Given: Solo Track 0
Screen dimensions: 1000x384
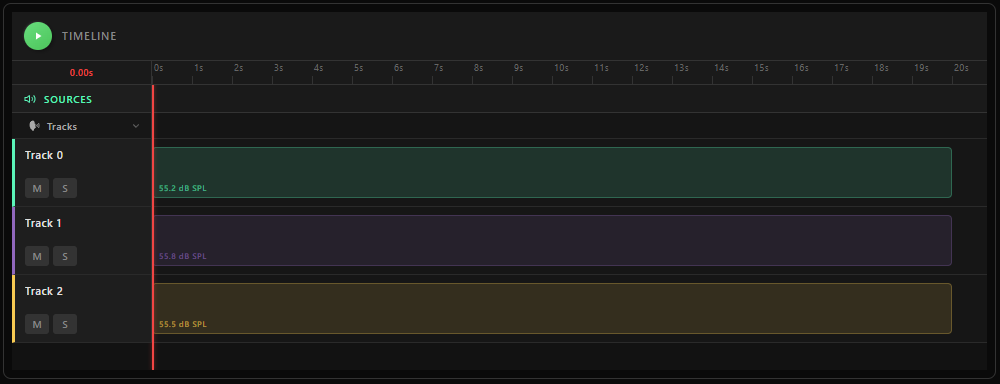Looking at the screenshot, I should click(65, 188).
